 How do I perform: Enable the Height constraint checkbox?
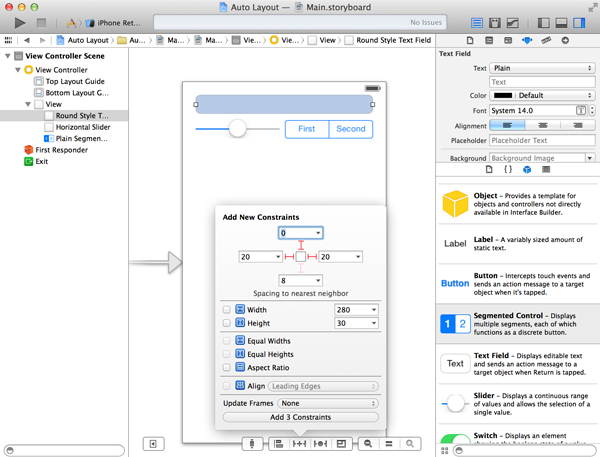pyautogui.click(x=227, y=323)
